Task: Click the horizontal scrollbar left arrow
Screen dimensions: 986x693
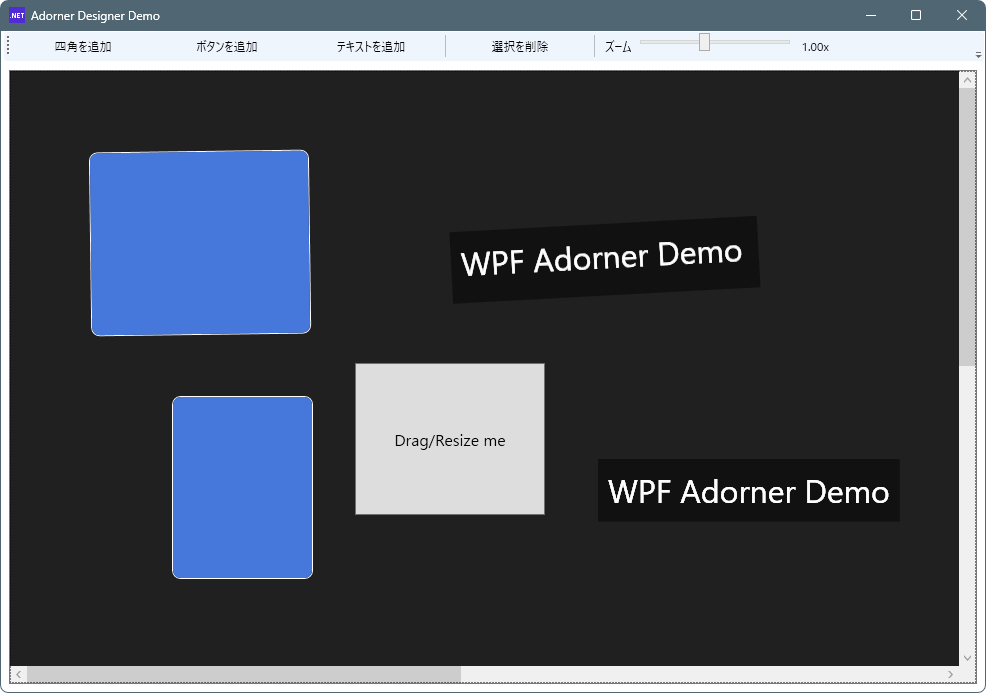Action: point(18,674)
